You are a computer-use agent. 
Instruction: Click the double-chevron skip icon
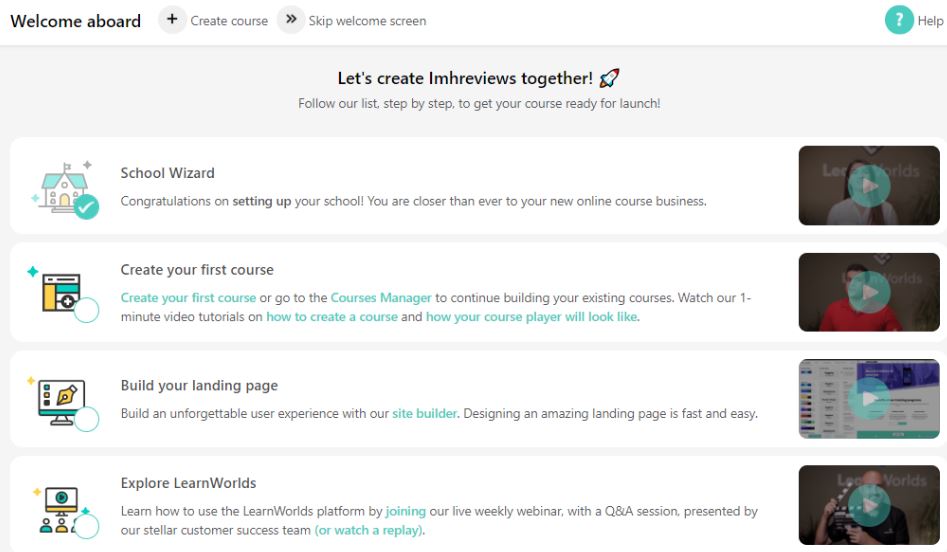coord(291,20)
